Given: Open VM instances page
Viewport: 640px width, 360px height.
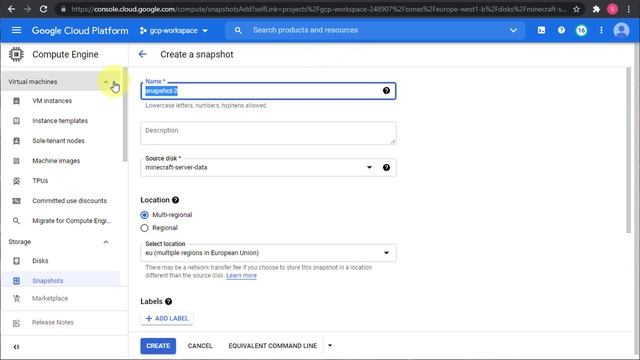Looking at the screenshot, I should tap(52, 101).
